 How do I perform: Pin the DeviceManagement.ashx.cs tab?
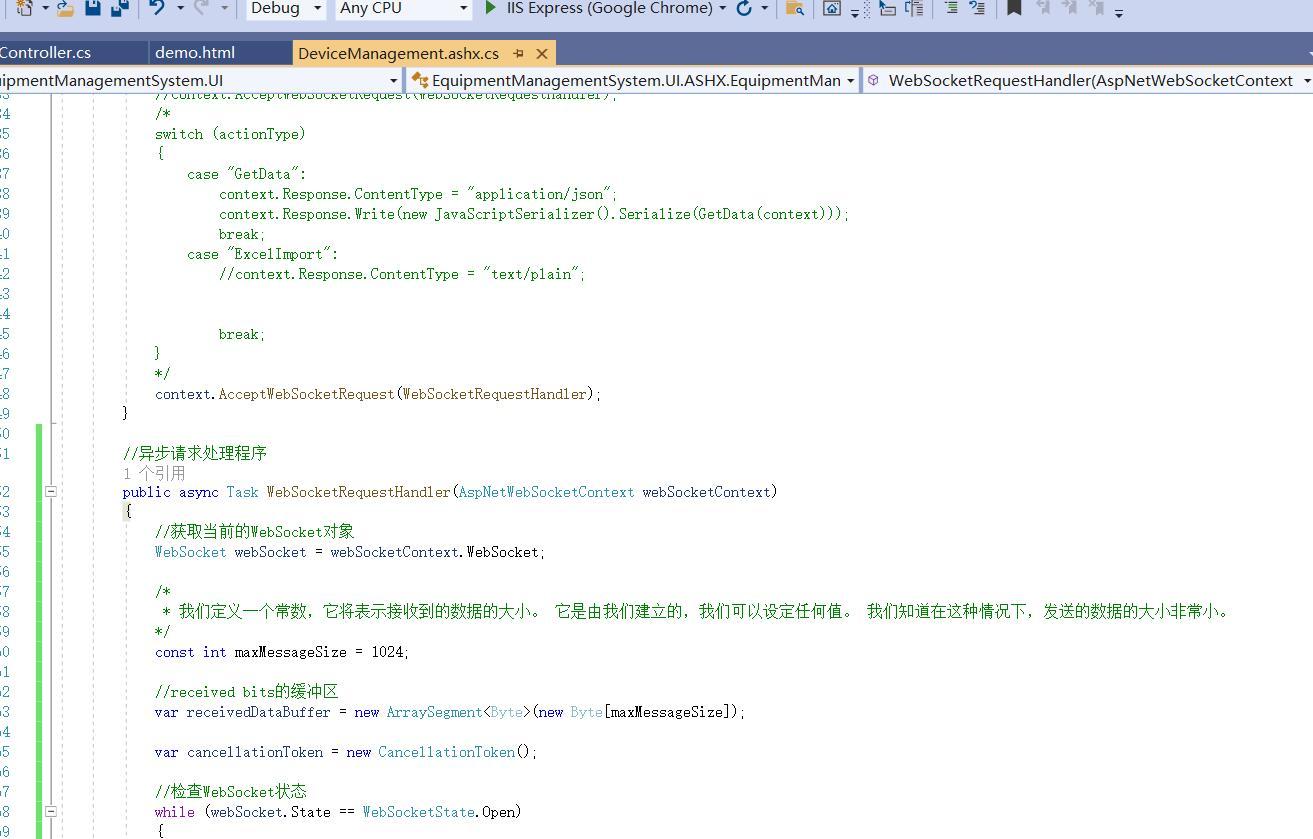(x=518, y=53)
